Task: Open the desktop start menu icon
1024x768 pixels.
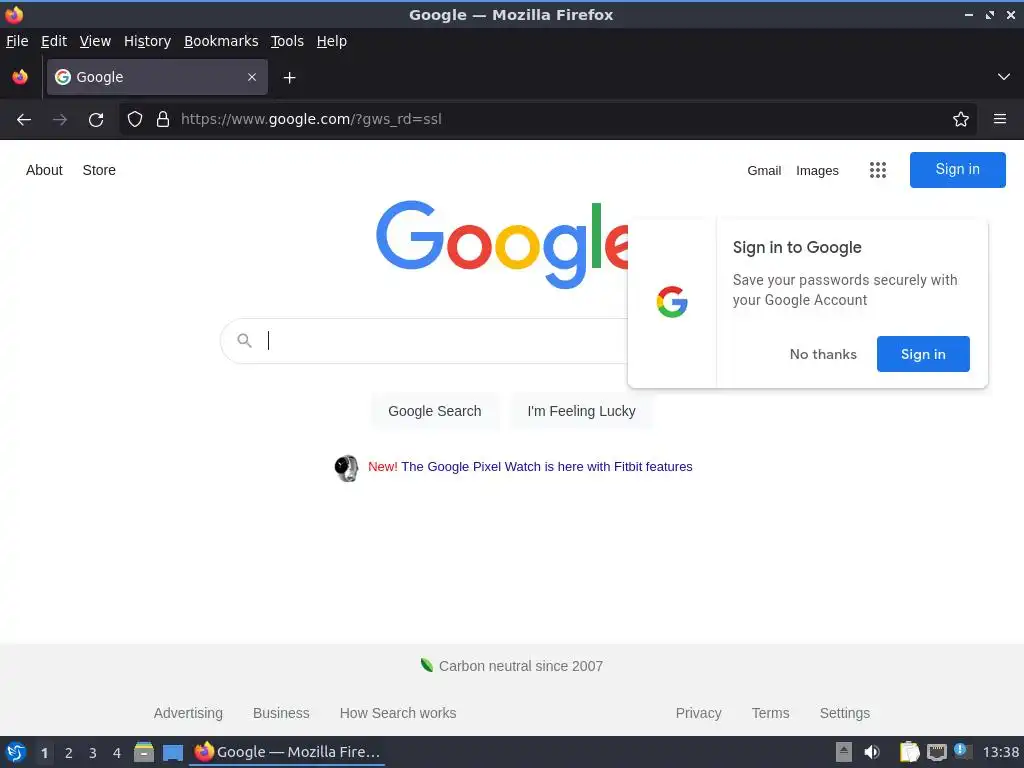Action: tap(16, 752)
